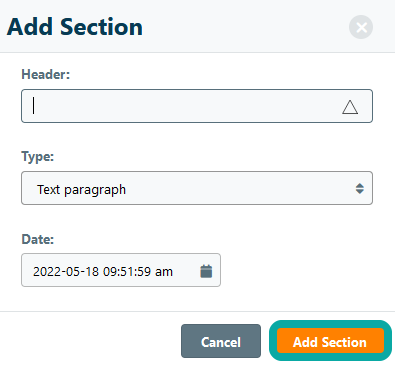Open the Type dropdown showing Text paragraph

pyautogui.click(x=197, y=188)
